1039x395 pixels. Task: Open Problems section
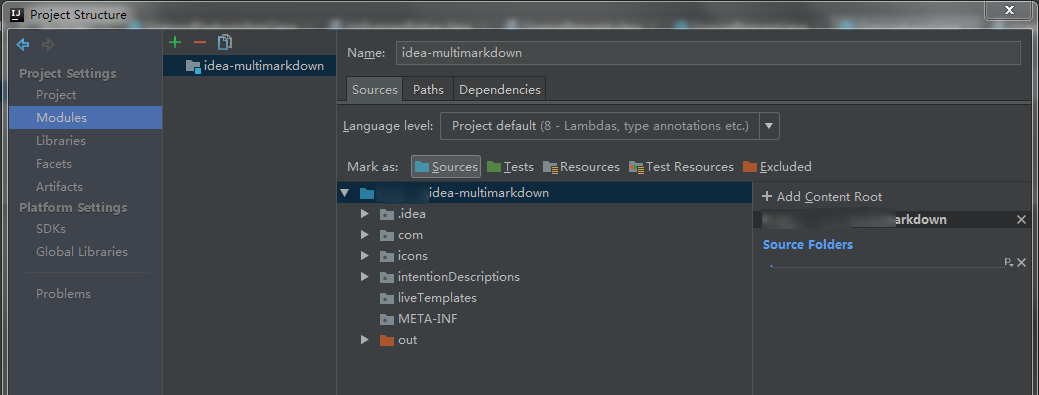tap(64, 294)
